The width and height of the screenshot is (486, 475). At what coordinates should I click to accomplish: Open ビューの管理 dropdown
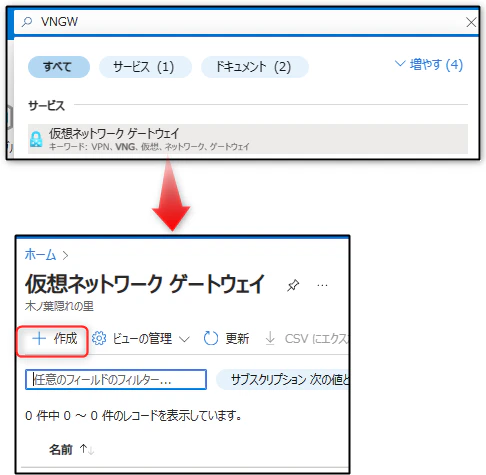coord(141,339)
